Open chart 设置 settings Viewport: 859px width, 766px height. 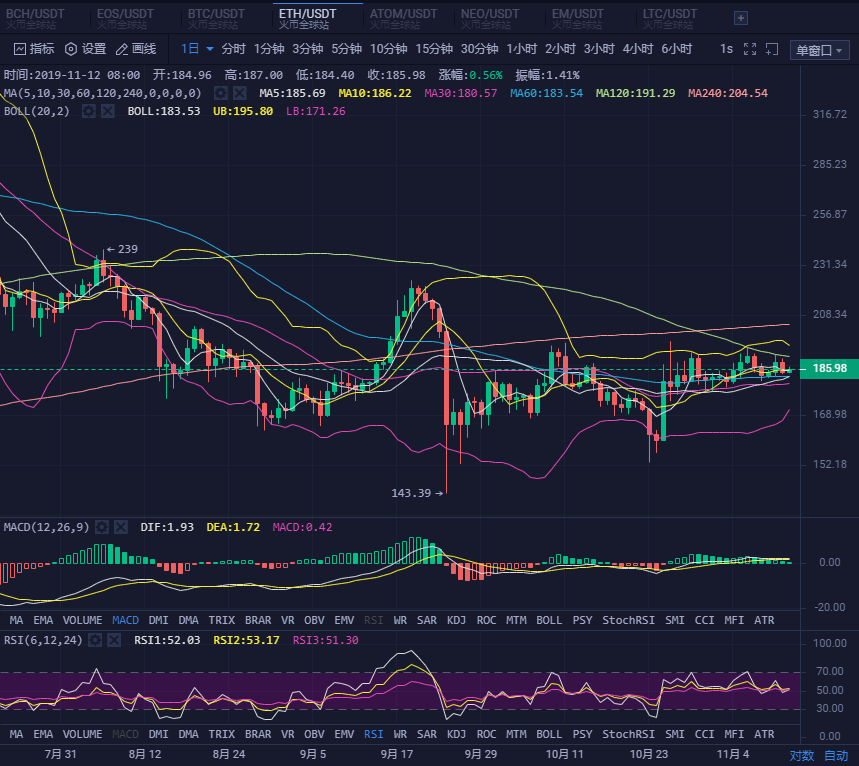pos(85,49)
